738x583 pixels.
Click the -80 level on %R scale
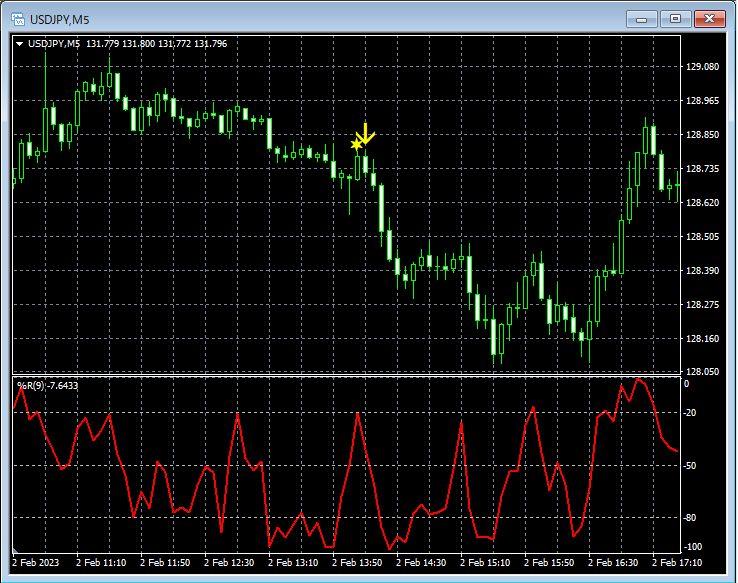tap(690, 518)
